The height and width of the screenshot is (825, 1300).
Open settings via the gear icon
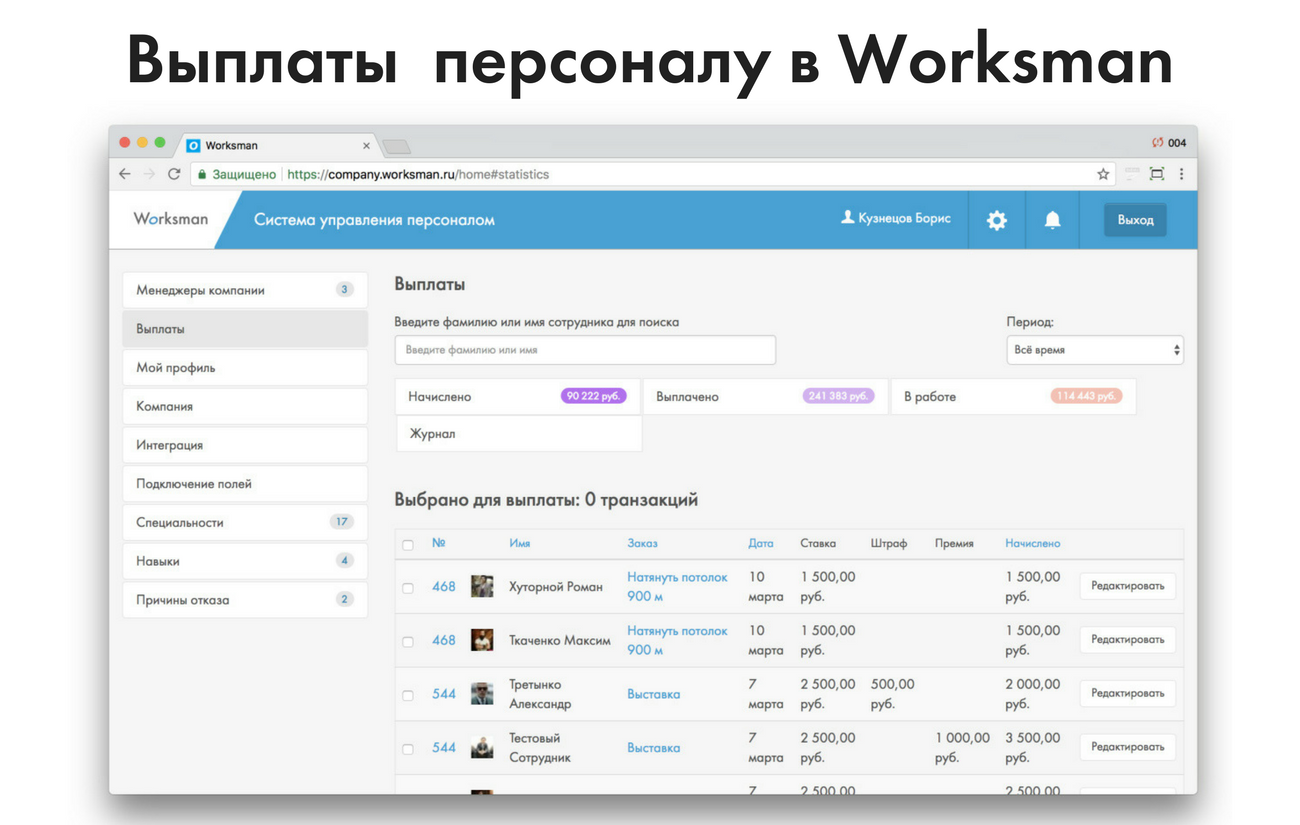(x=997, y=220)
